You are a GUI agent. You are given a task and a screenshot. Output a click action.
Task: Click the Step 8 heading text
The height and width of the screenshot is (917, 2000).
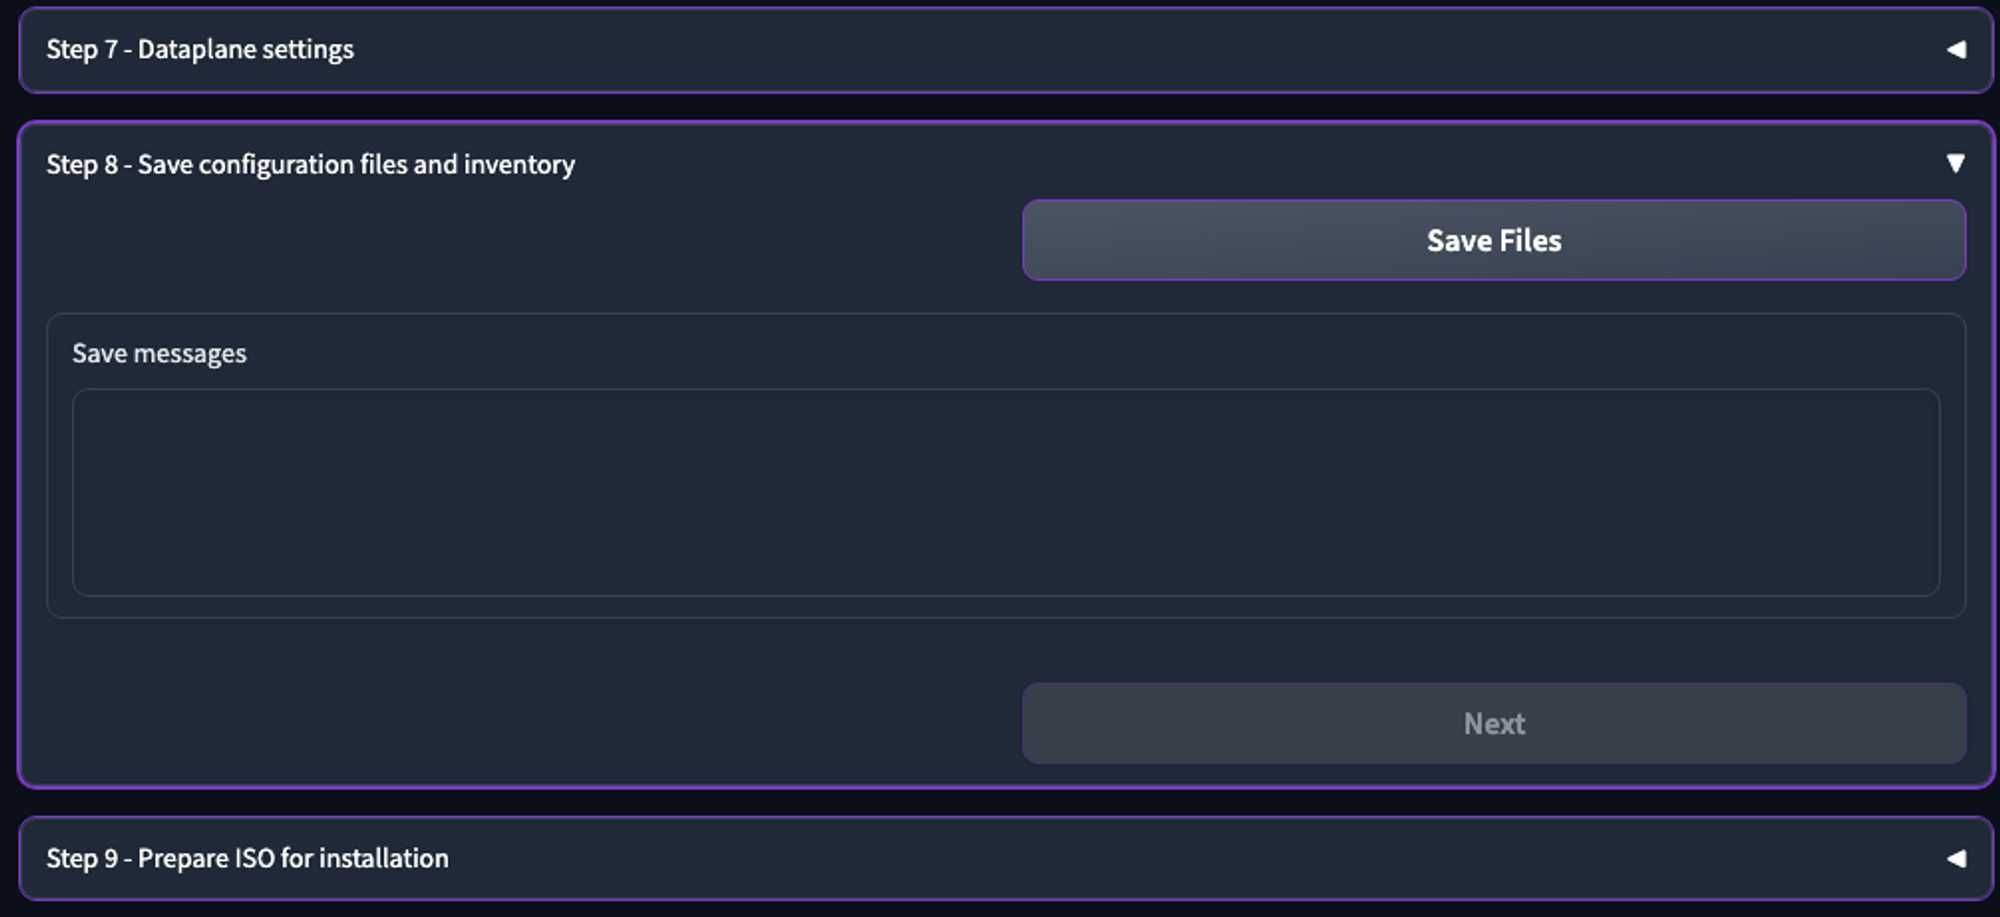310,164
